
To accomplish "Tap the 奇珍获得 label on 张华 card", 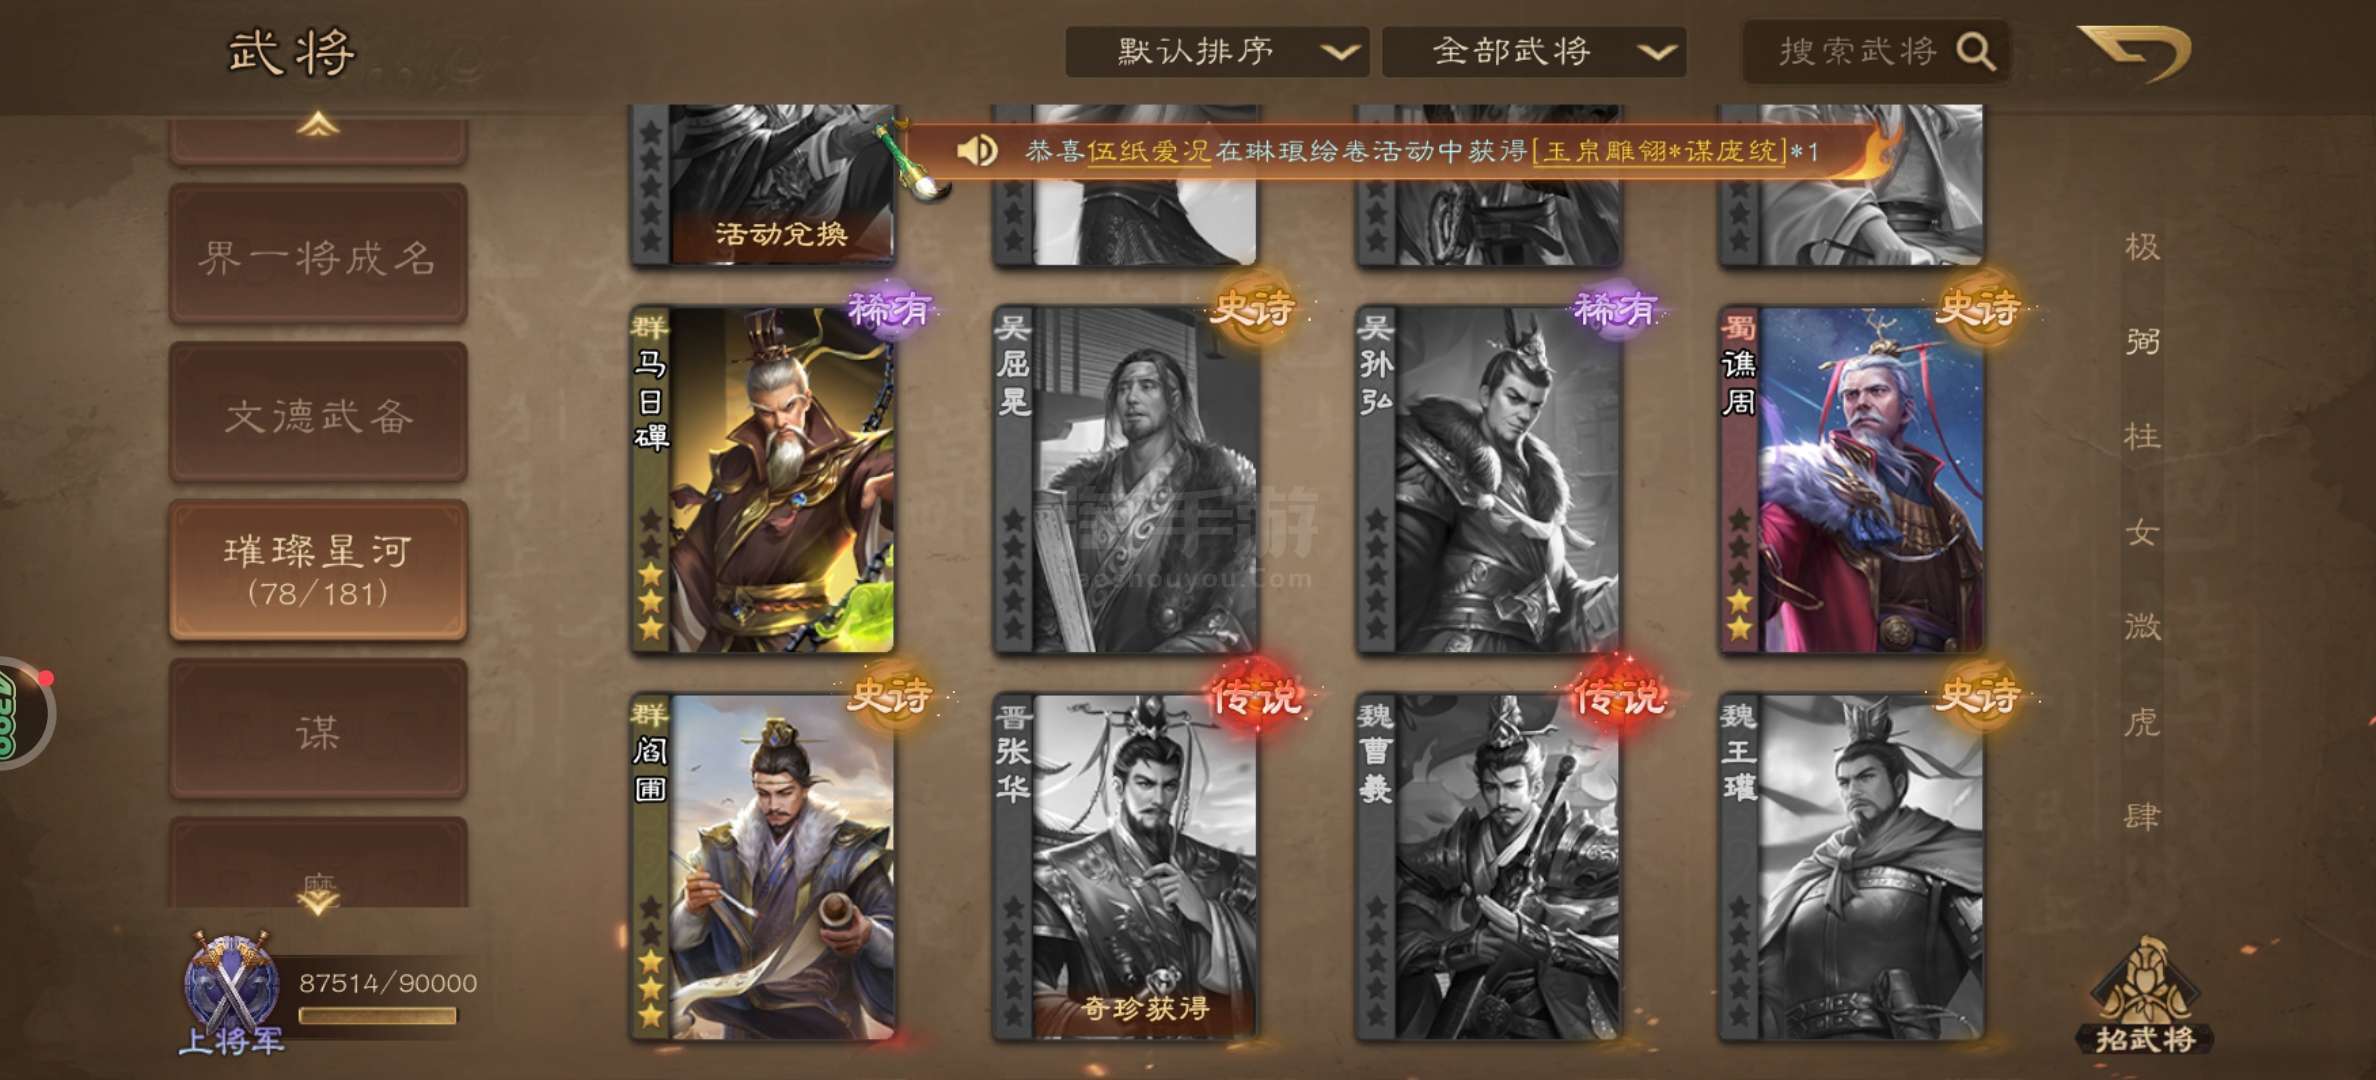I will pyautogui.click(x=1145, y=1008).
